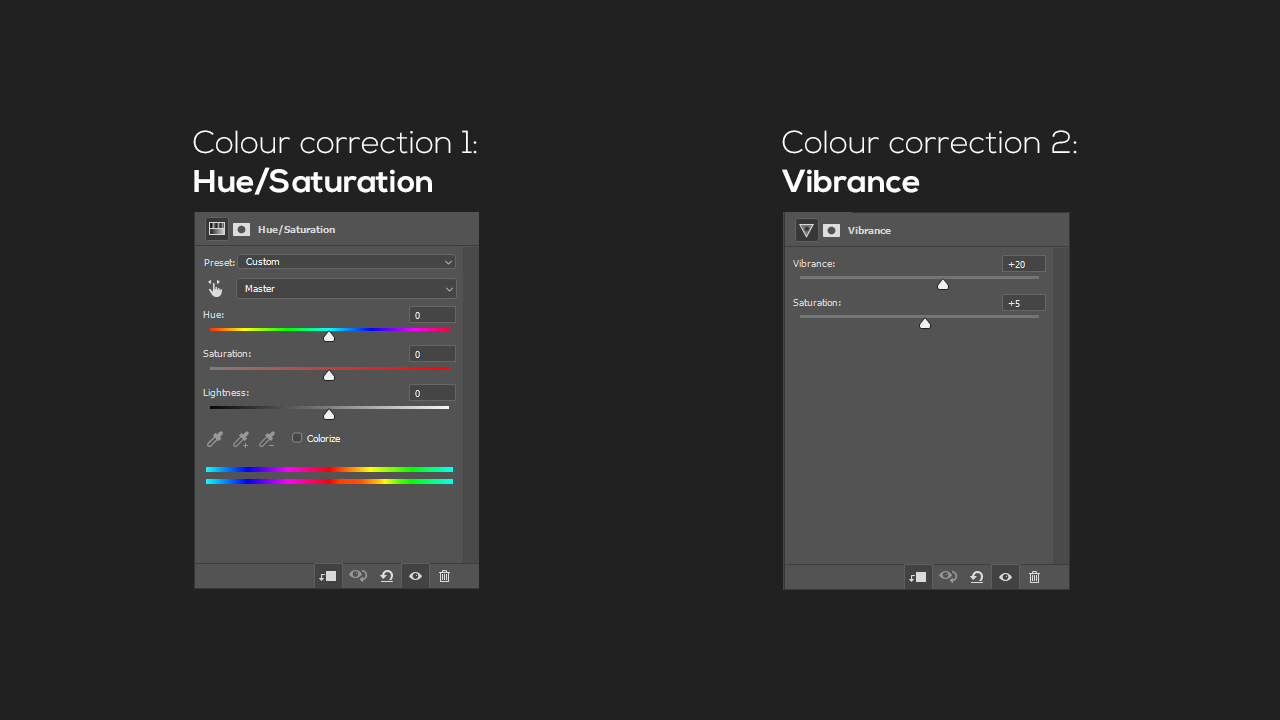Click the Lightness slider handle
Image resolution: width=1280 pixels, height=720 pixels.
(329, 414)
